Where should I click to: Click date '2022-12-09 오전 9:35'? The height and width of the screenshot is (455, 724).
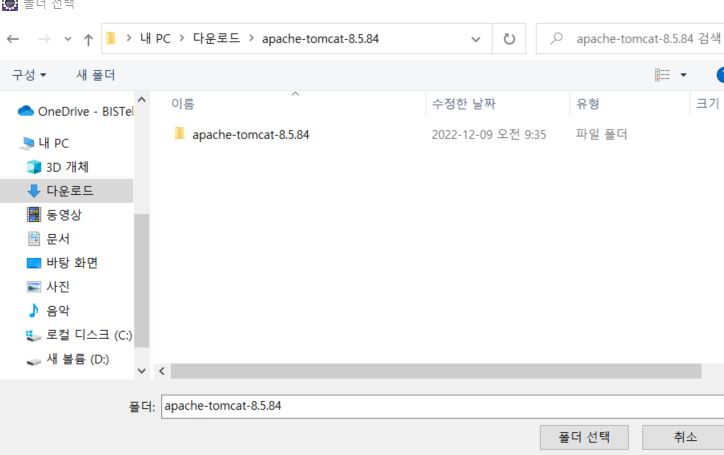(489, 134)
